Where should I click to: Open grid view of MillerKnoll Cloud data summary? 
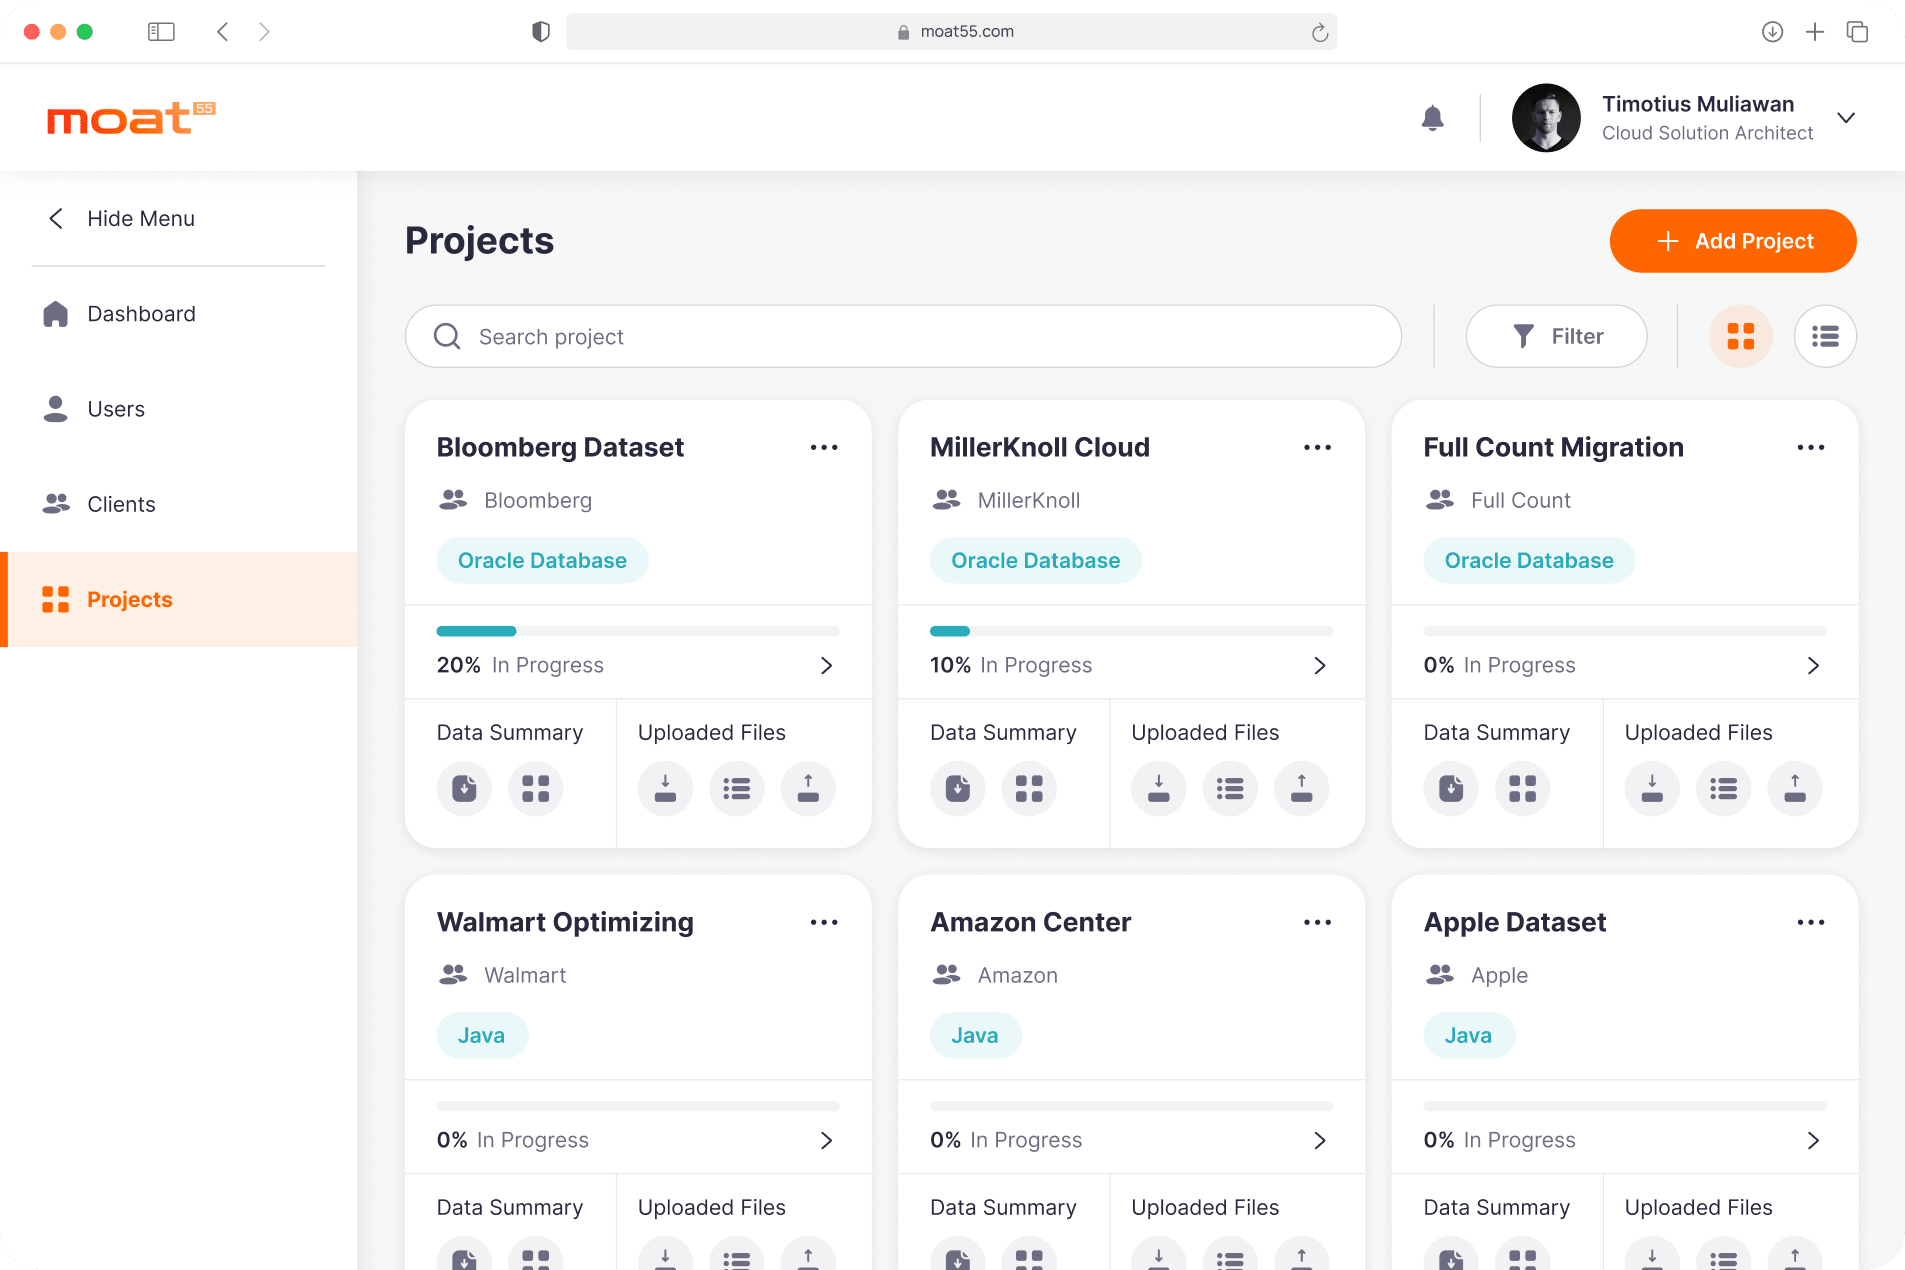click(x=1029, y=789)
